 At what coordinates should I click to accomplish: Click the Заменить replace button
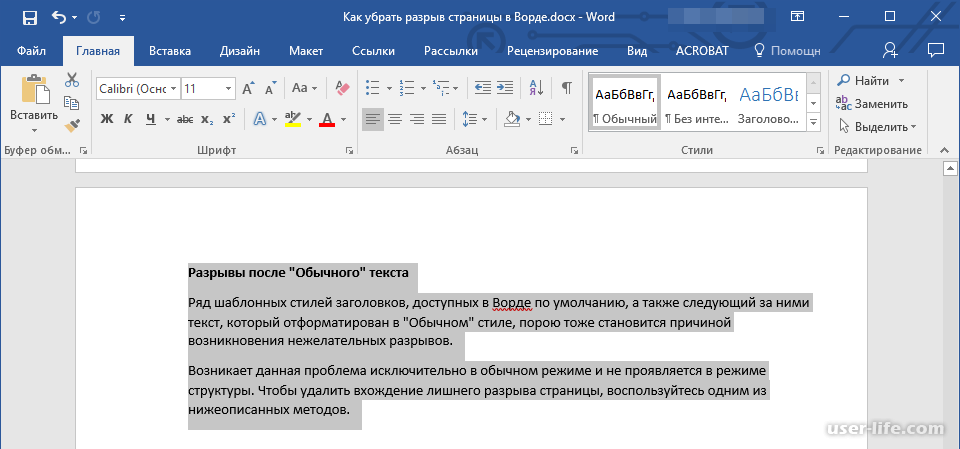tap(872, 104)
